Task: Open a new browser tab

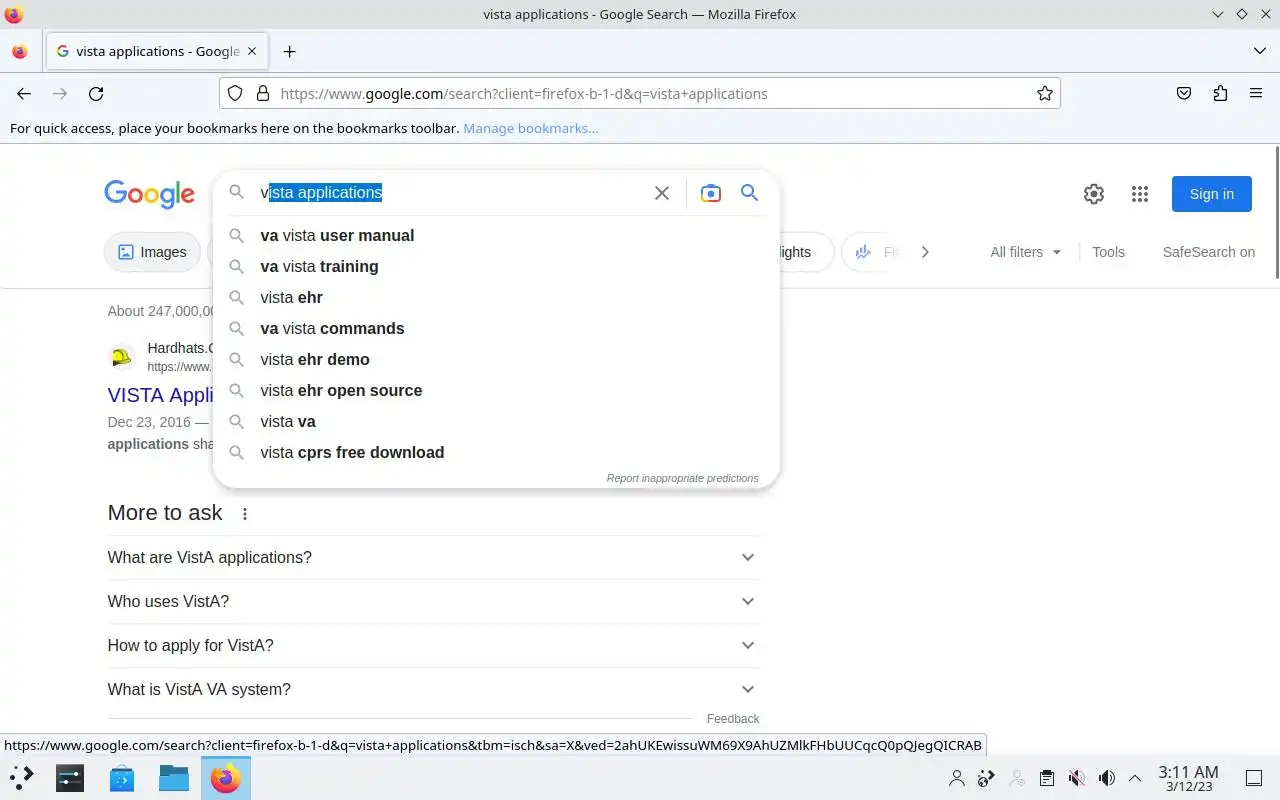Action: 289,51
